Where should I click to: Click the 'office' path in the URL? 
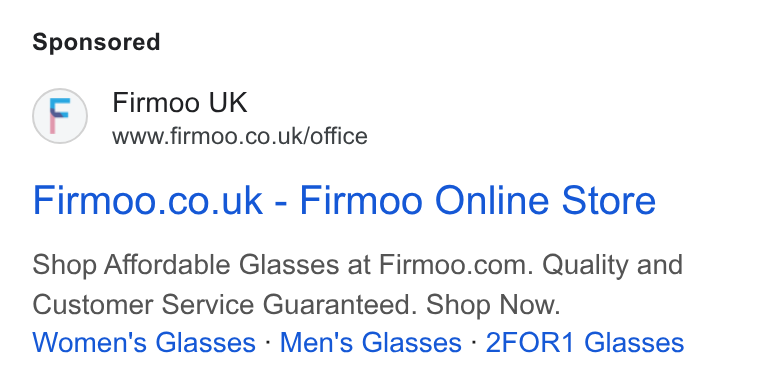[339, 136]
